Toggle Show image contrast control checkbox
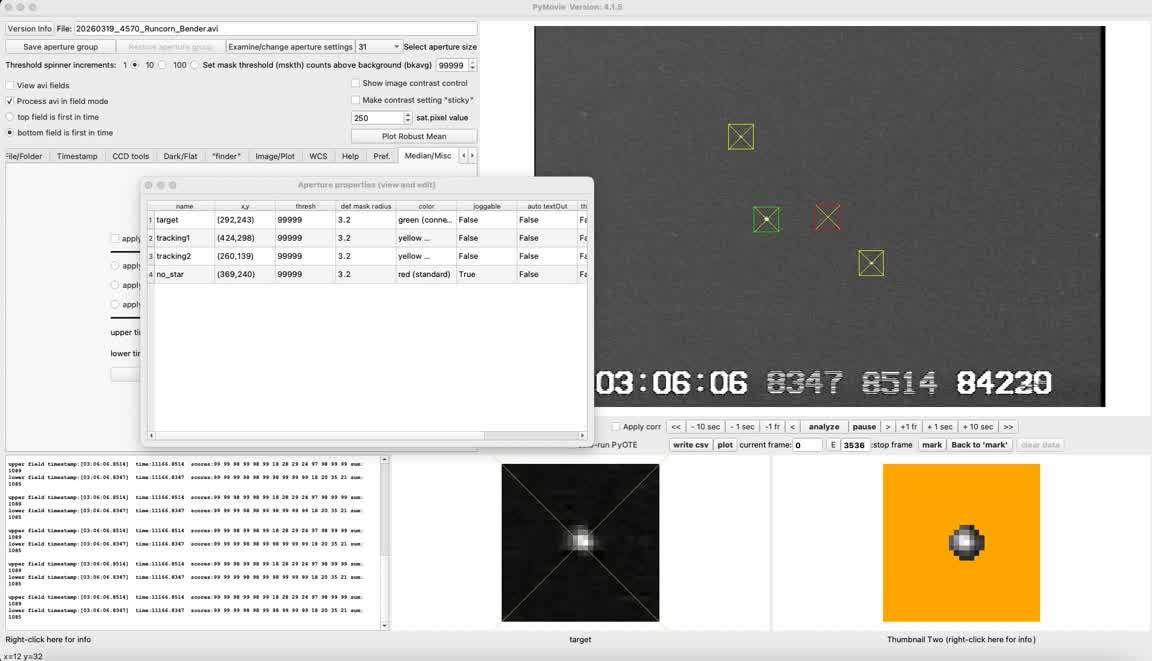Screen dimensions: 1152x661 tap(356, 84)
